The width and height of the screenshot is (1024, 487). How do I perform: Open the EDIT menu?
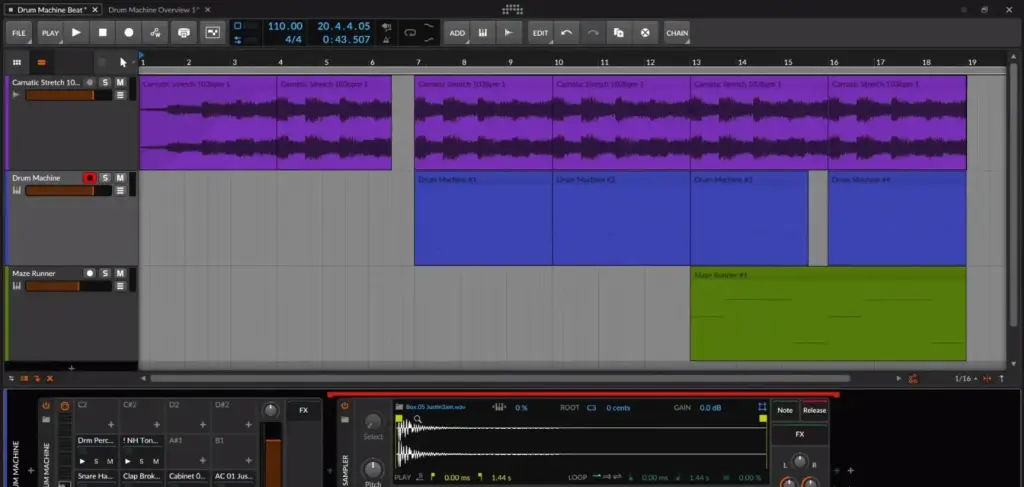click(541, 33)
